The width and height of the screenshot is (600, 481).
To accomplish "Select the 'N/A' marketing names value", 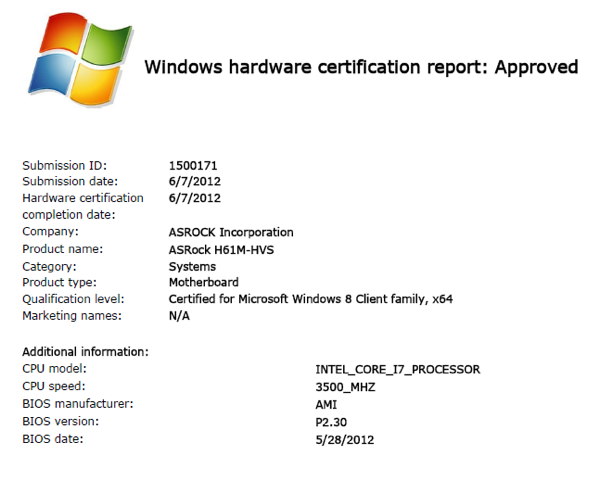I will [179, 316].
